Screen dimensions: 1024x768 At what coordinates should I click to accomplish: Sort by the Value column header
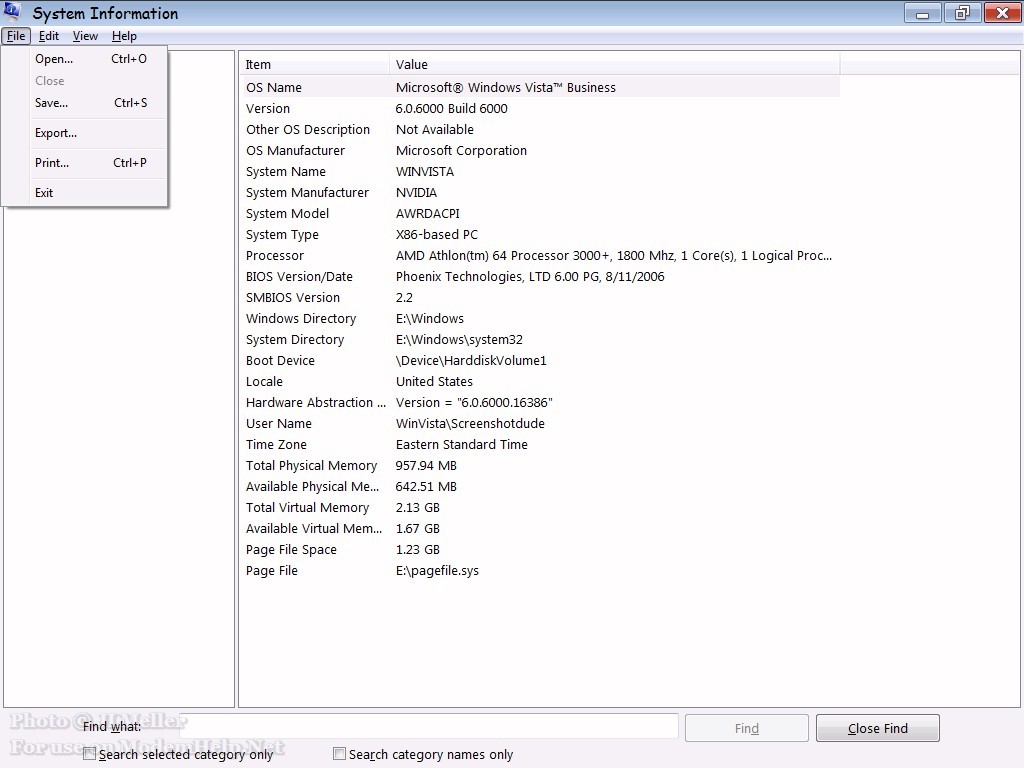pos(615,64)
